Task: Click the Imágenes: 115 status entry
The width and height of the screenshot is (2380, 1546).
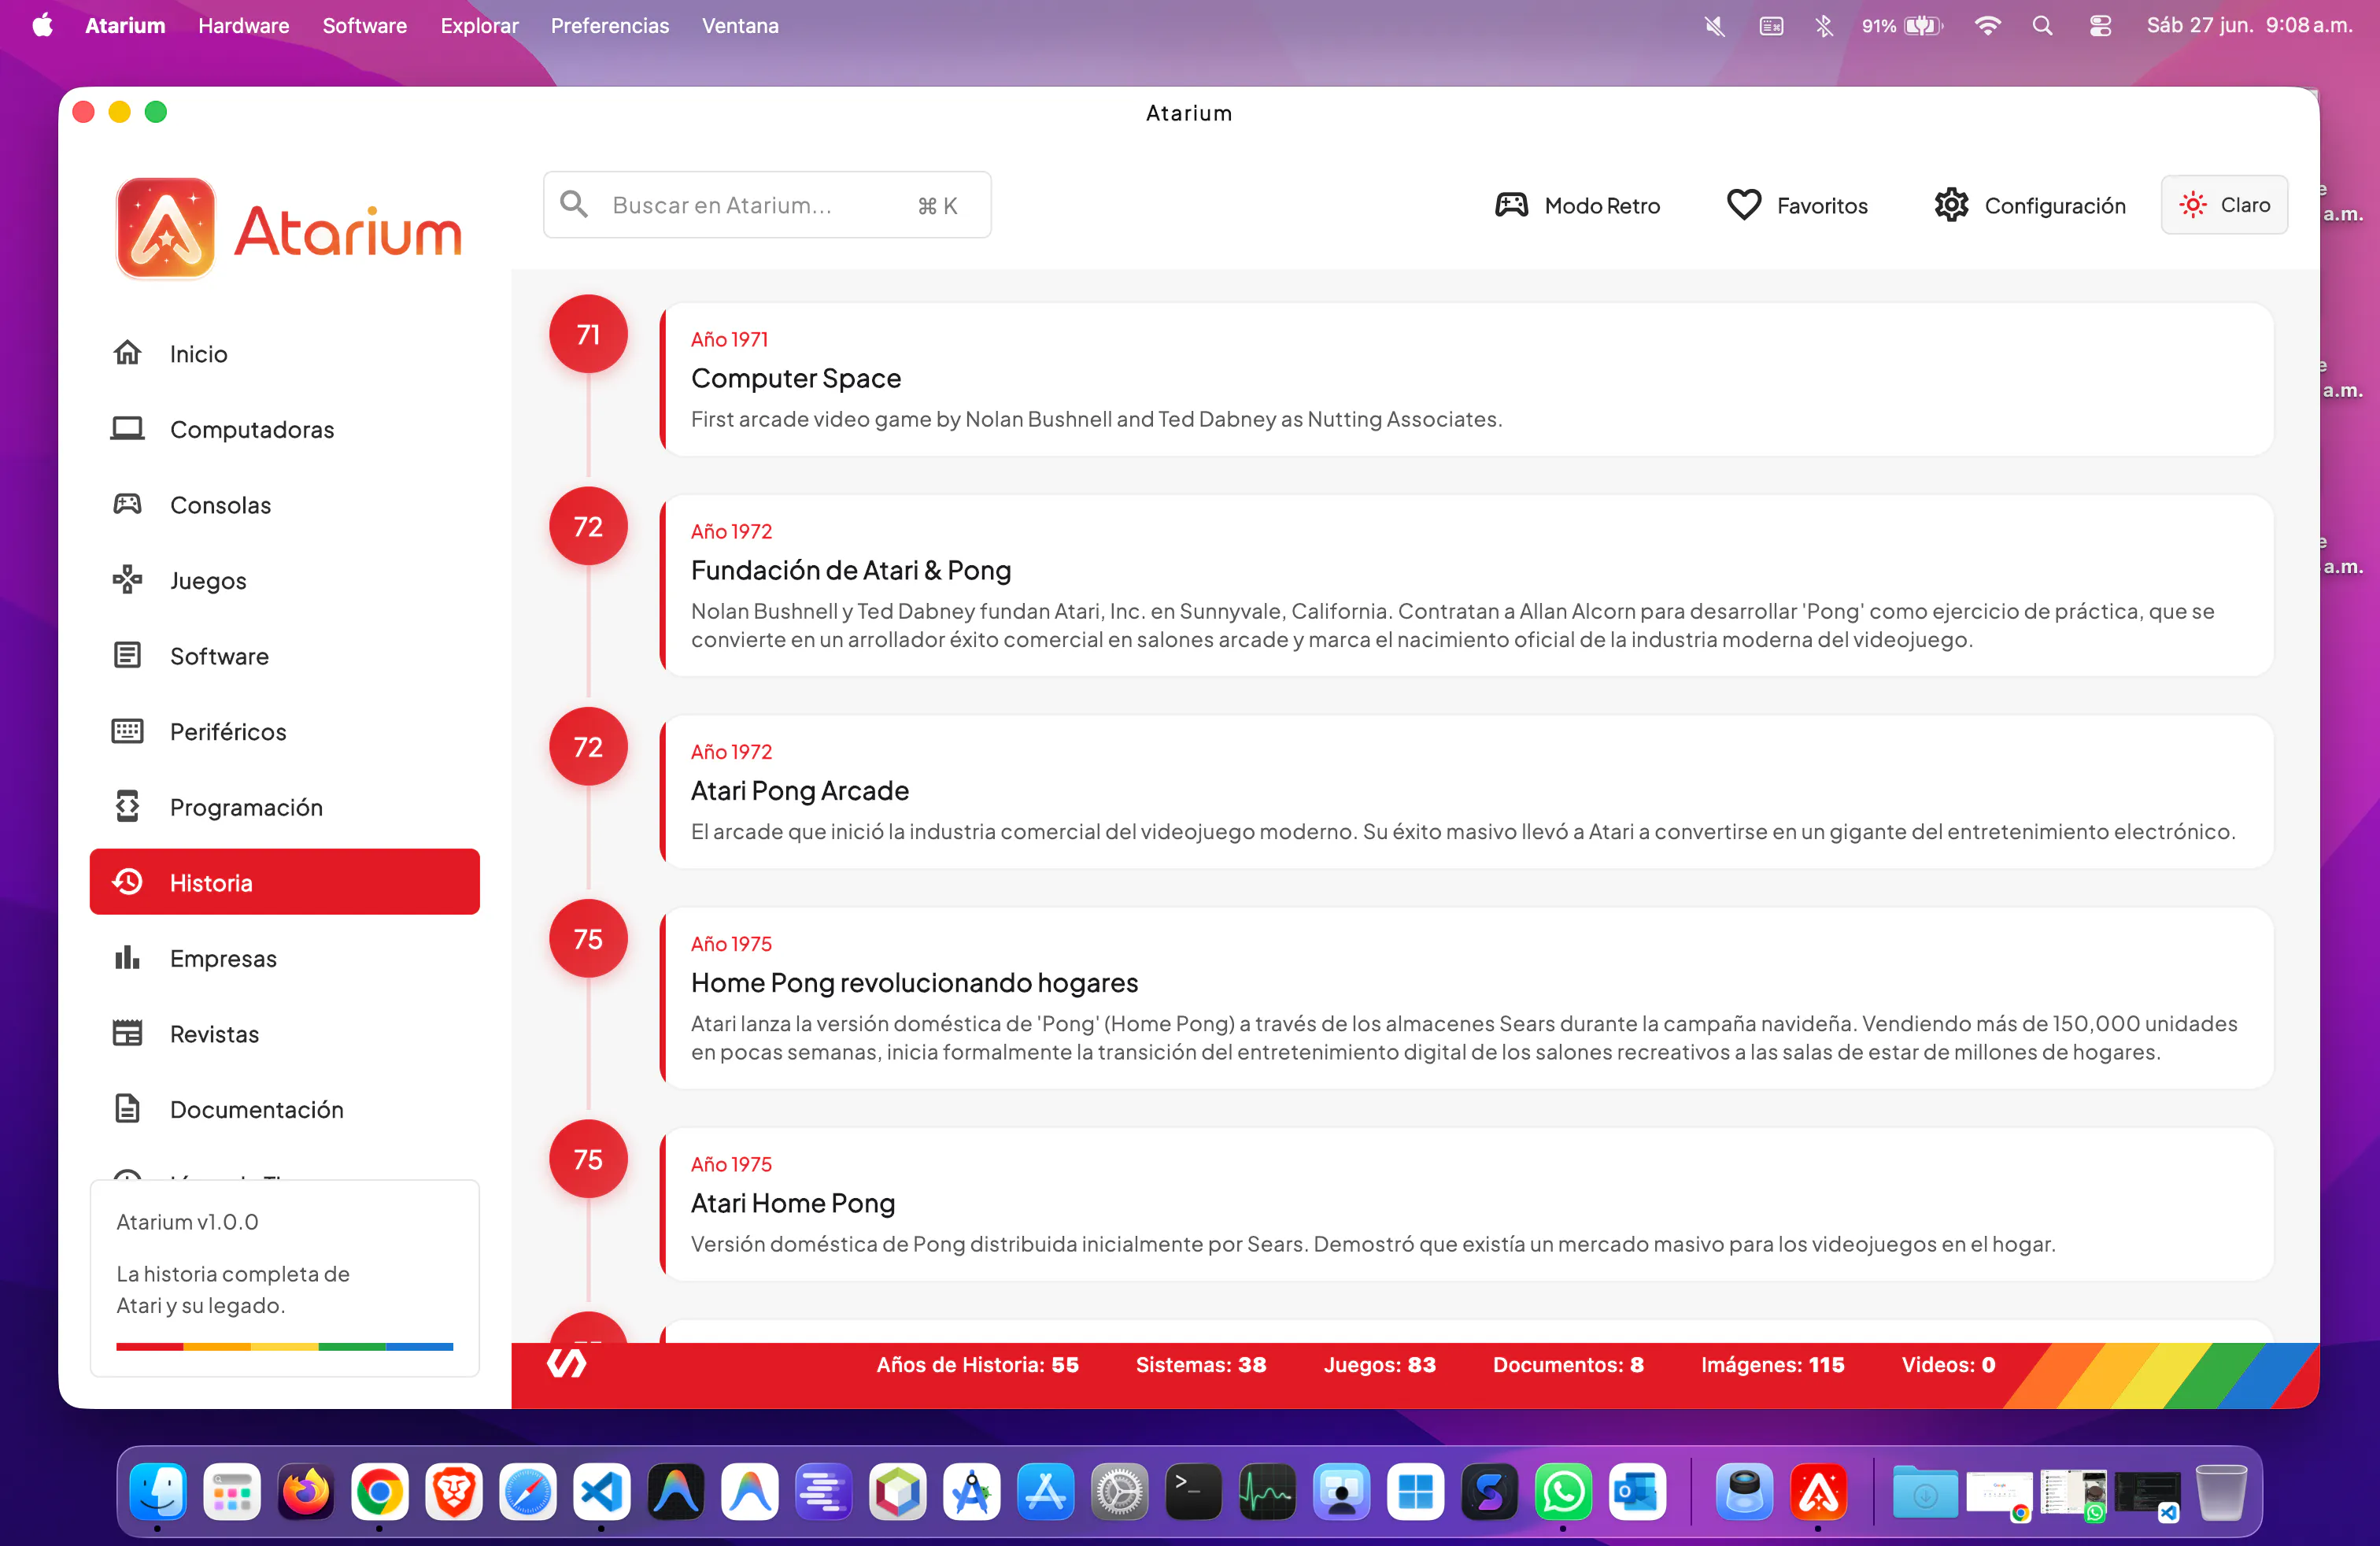Action: click(x=1772, y=1364)
